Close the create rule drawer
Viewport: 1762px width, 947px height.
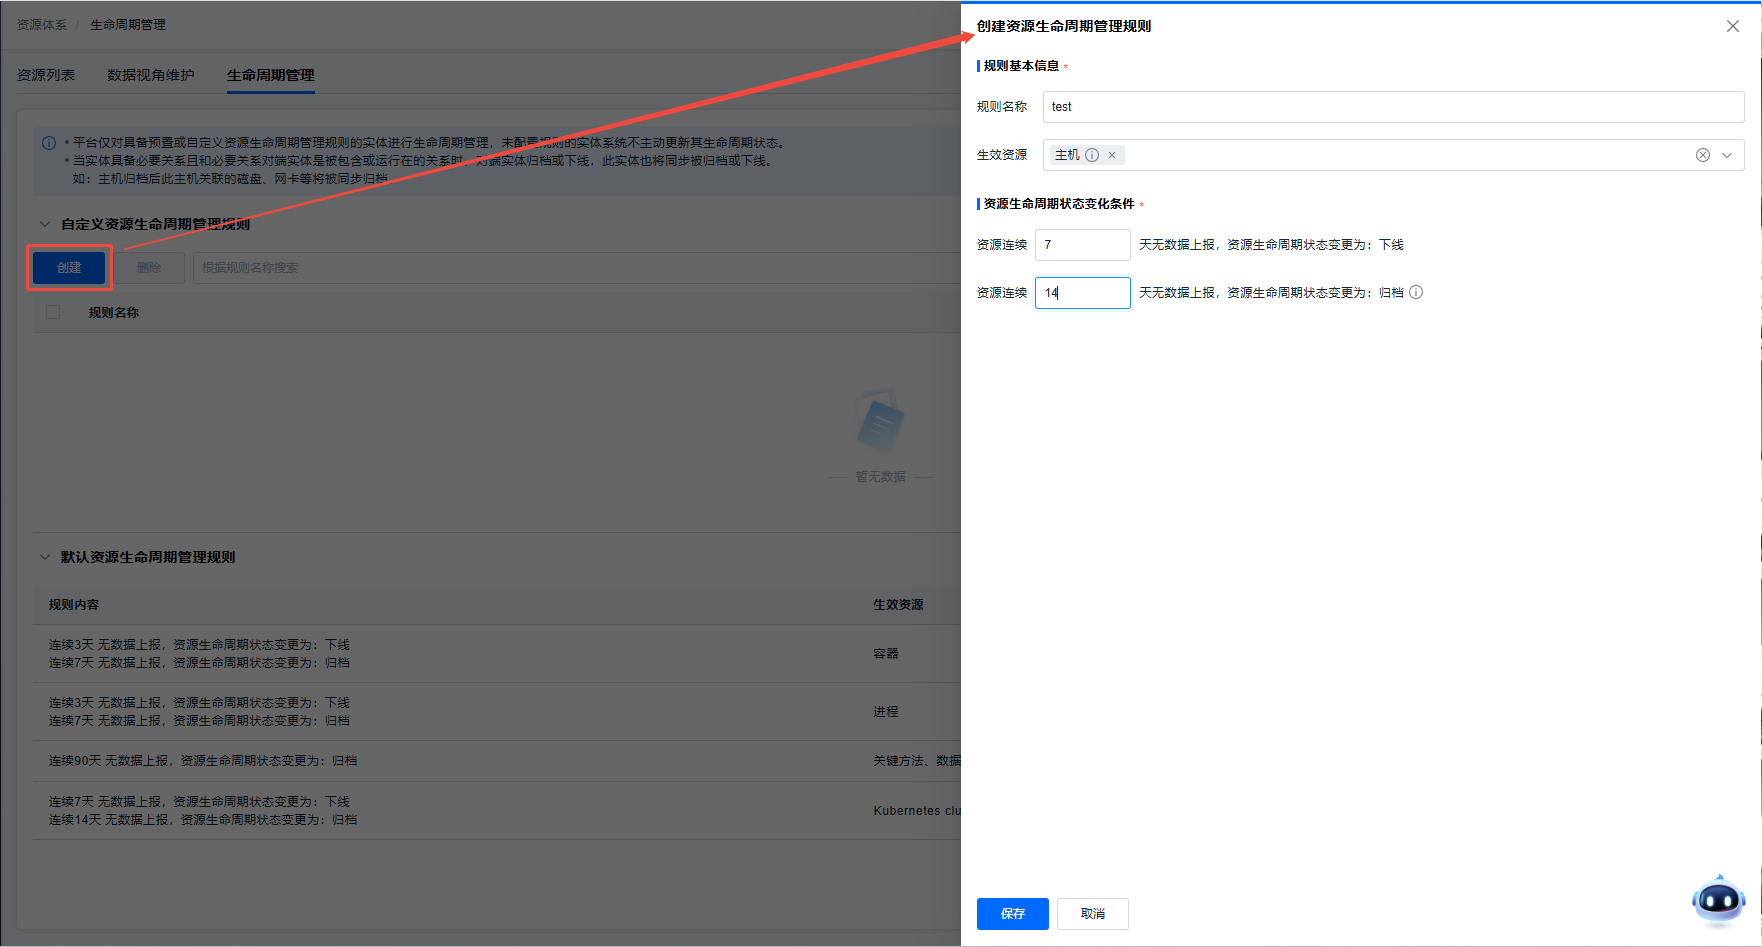(x=1732, y=26)
